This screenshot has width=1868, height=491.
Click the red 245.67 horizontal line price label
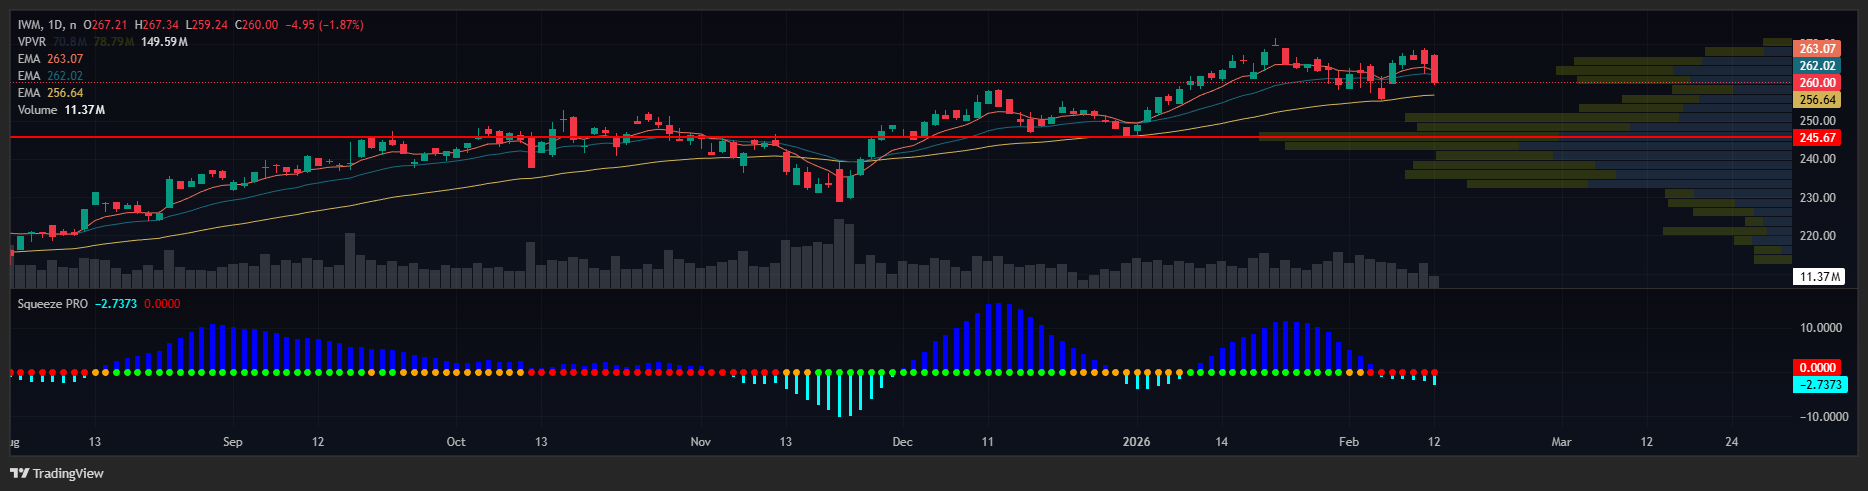pyautogui.click(x=1817, y=138)
